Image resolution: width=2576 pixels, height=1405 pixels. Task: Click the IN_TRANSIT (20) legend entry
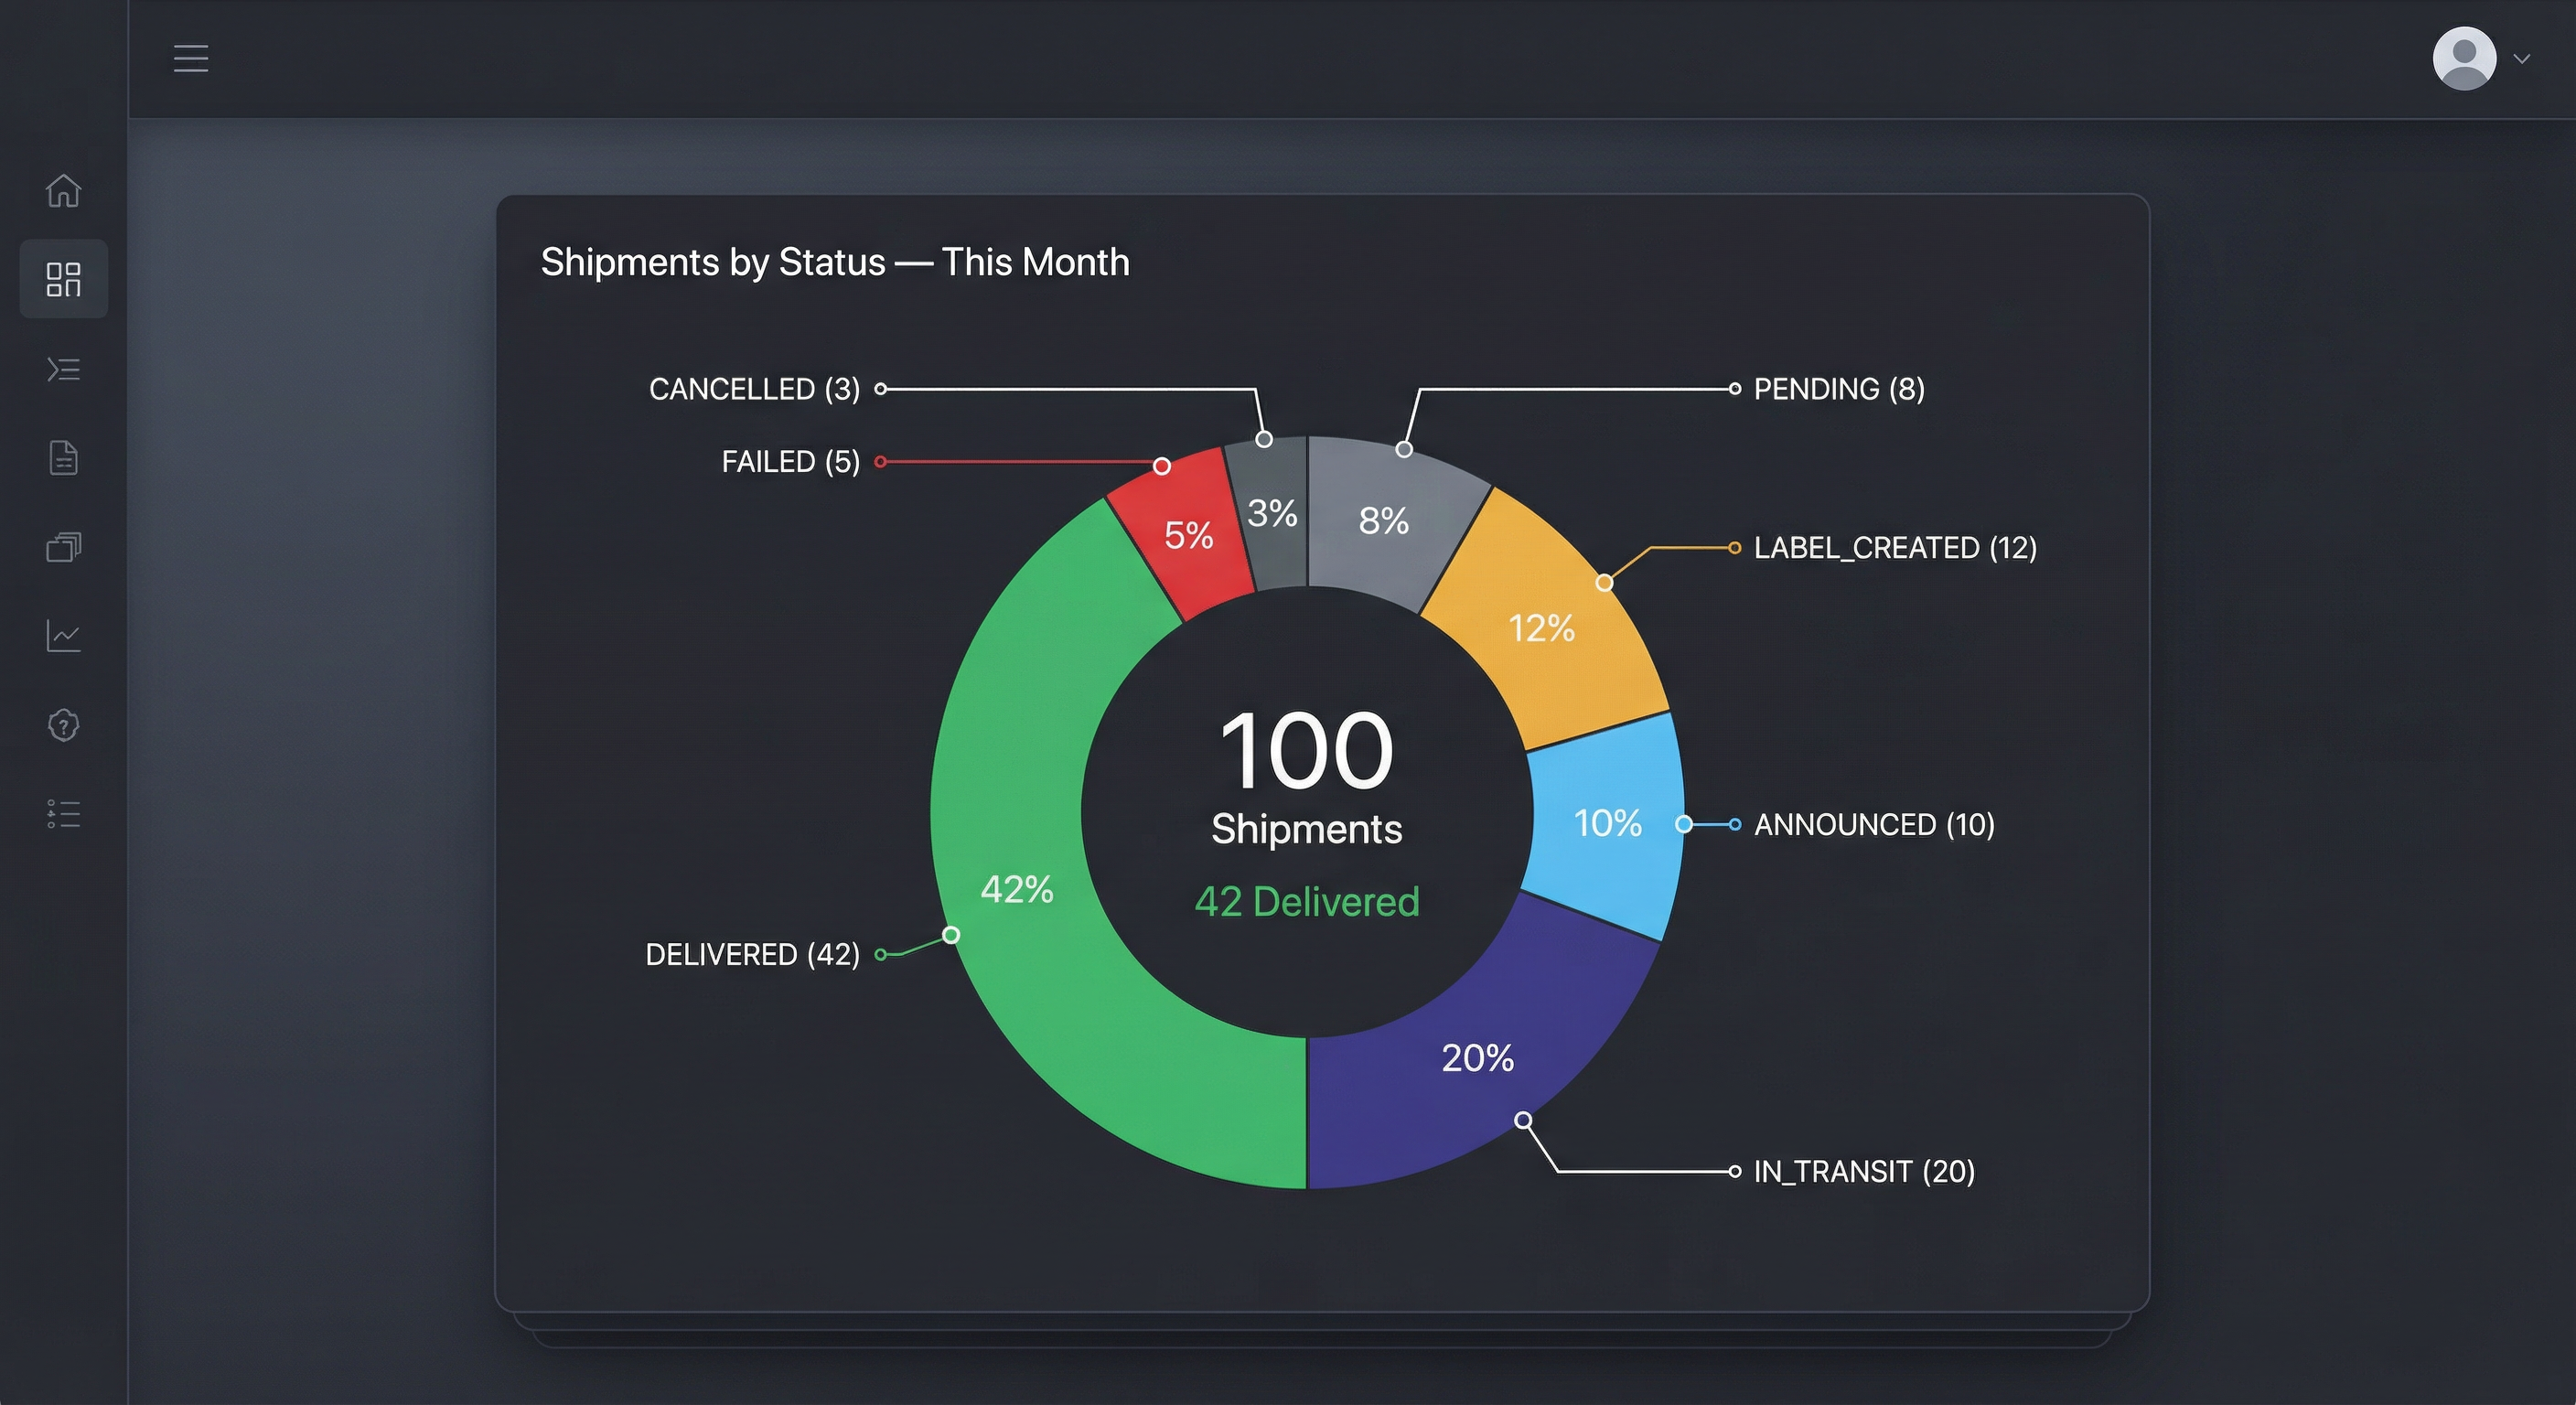[1863, 1171]
